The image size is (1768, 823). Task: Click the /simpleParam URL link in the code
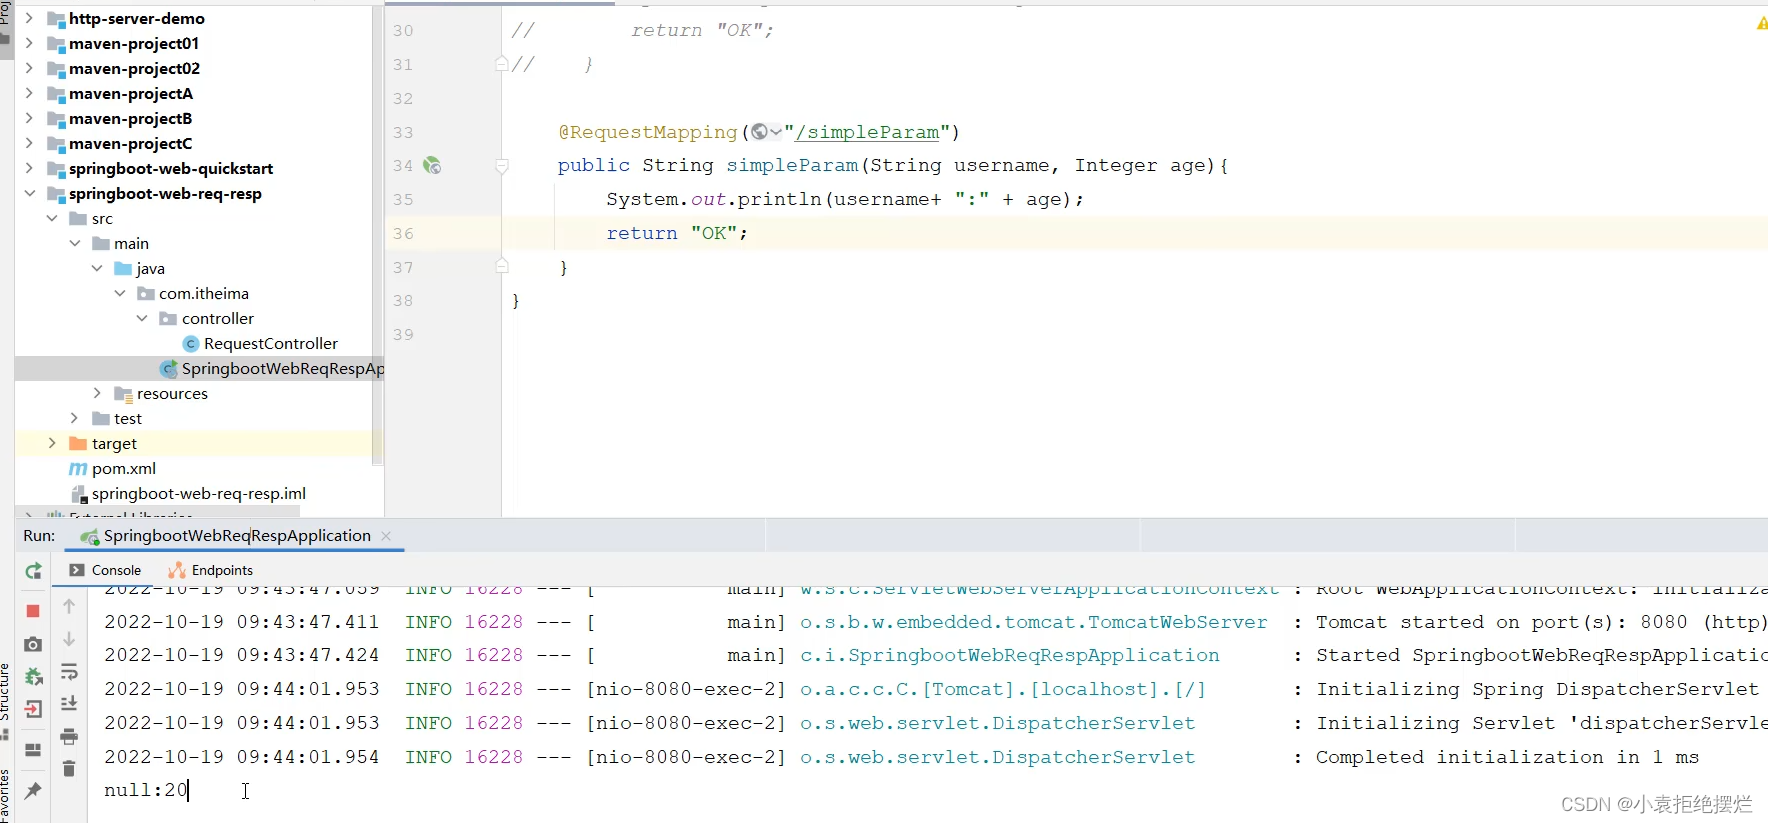click(x=867, y=132)
